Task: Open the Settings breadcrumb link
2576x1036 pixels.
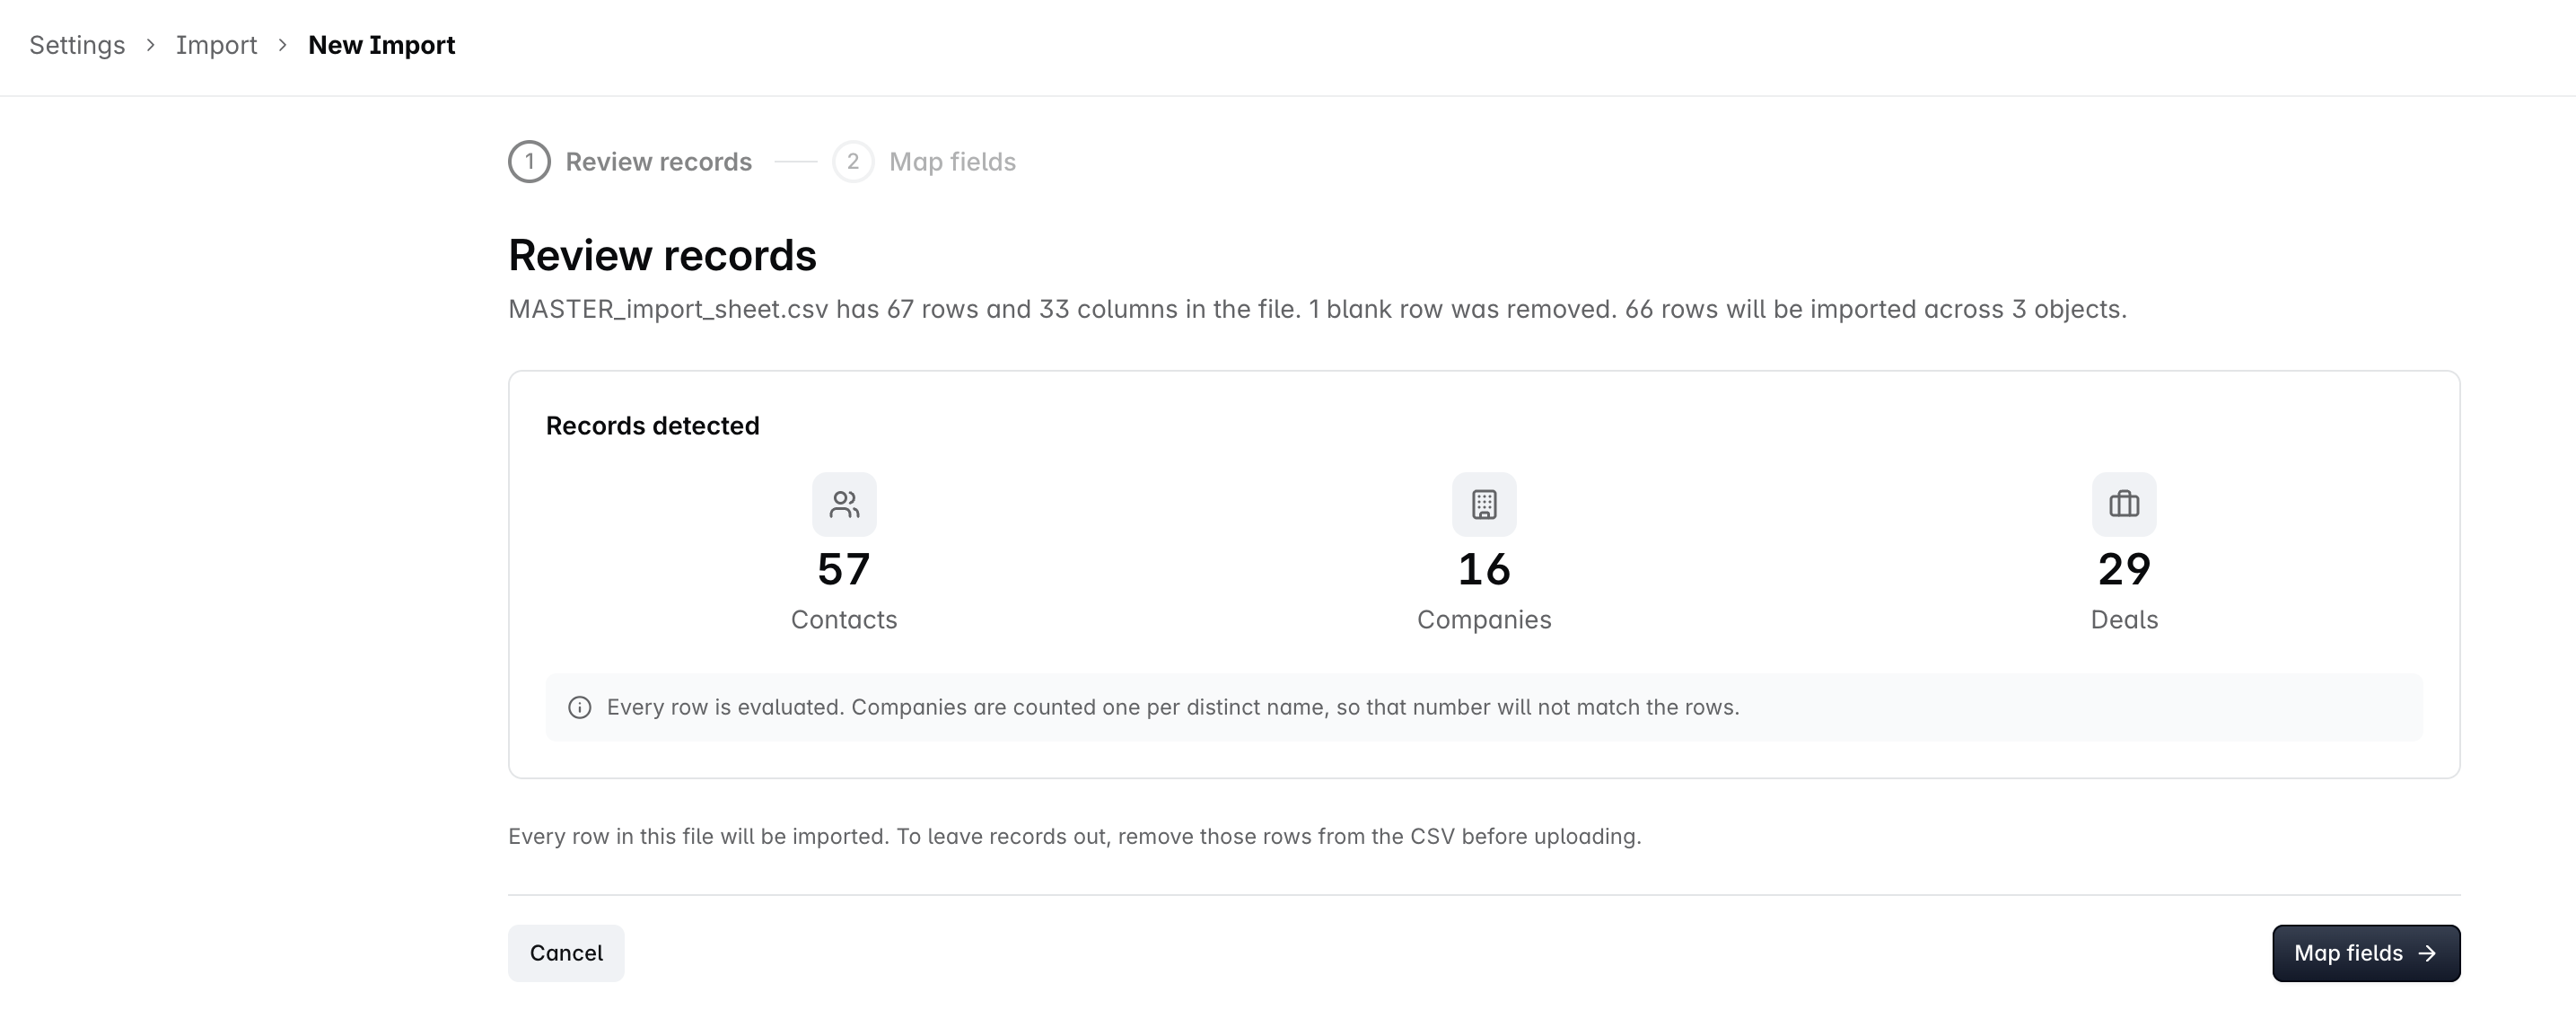Action: (77, 45)
